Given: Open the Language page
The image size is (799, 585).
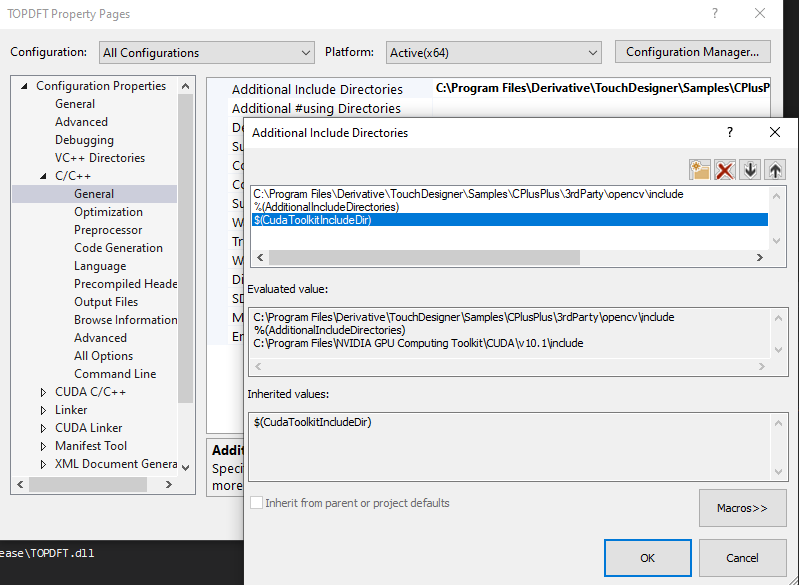Looking at the screenshot, I should click(x=100, y=266).
